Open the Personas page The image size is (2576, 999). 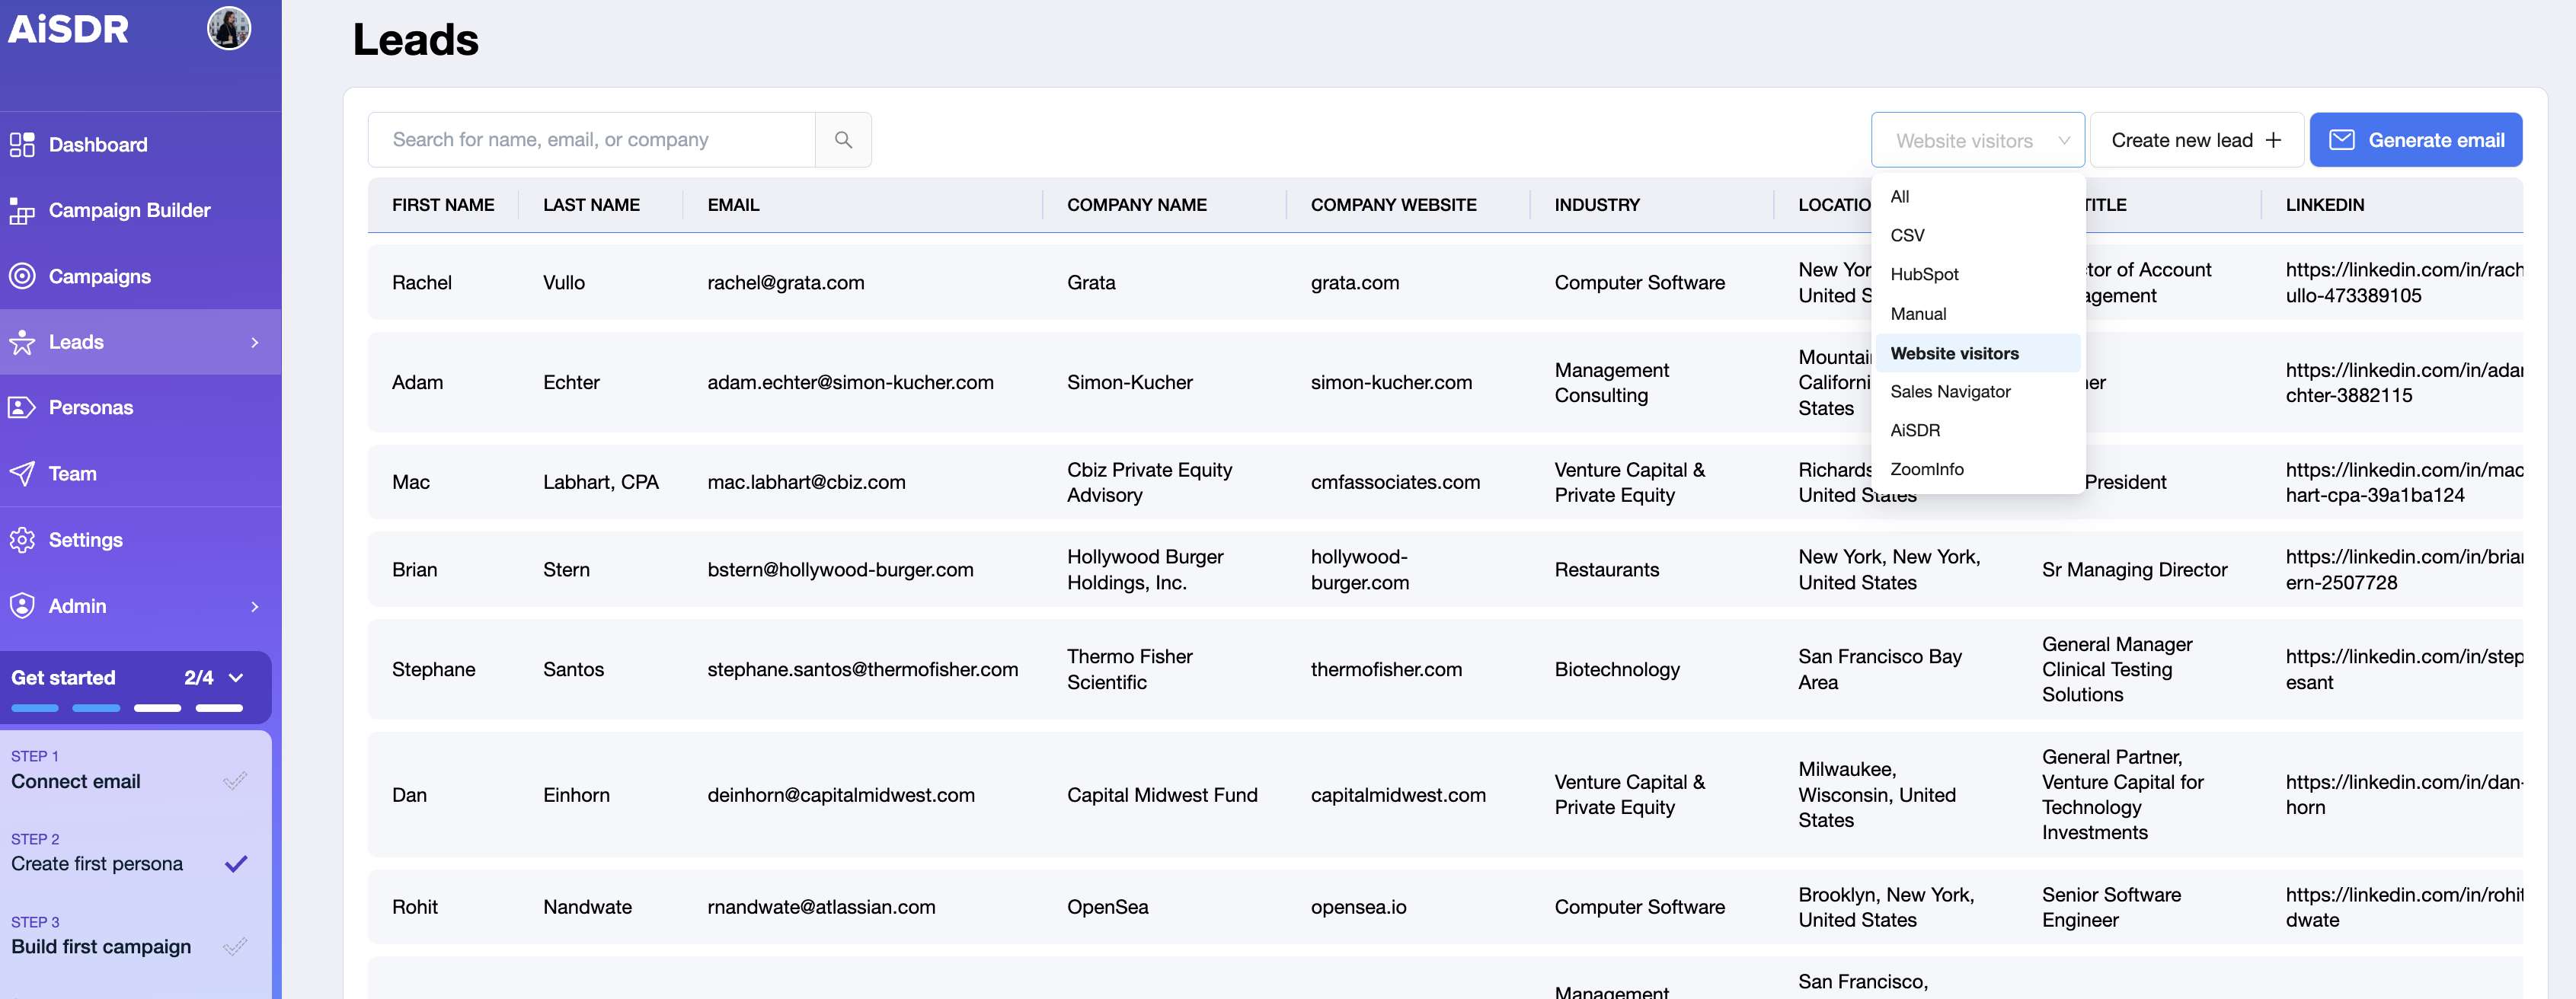click(140, 408)
